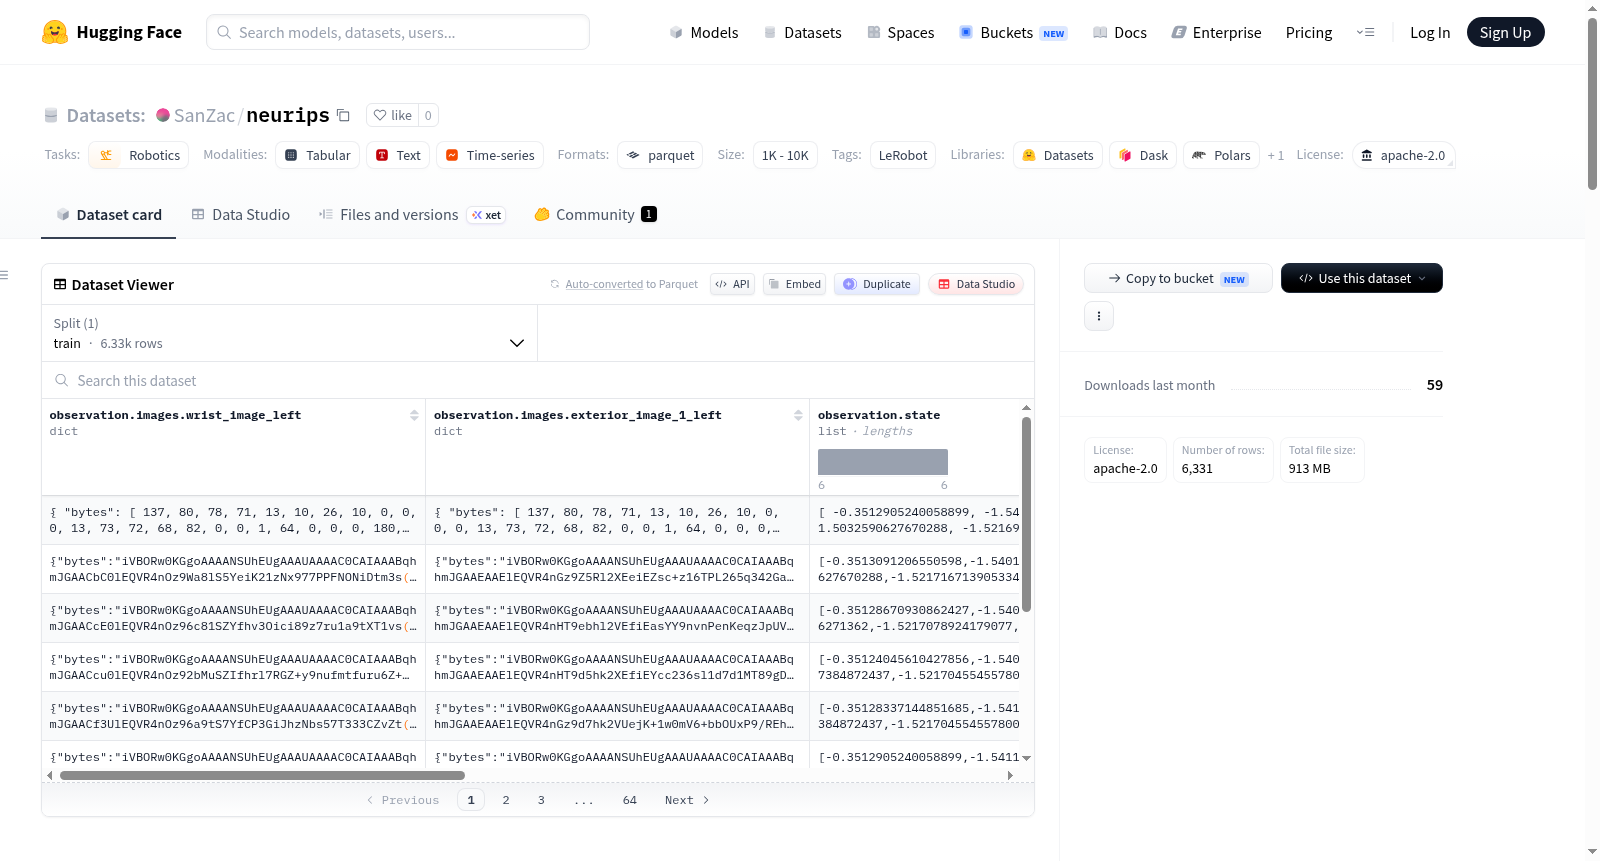Click the 1K - 10K size tag
The height and width of the screenshot is (861, 1600).
pyautogui.click(x=785, y=155)
